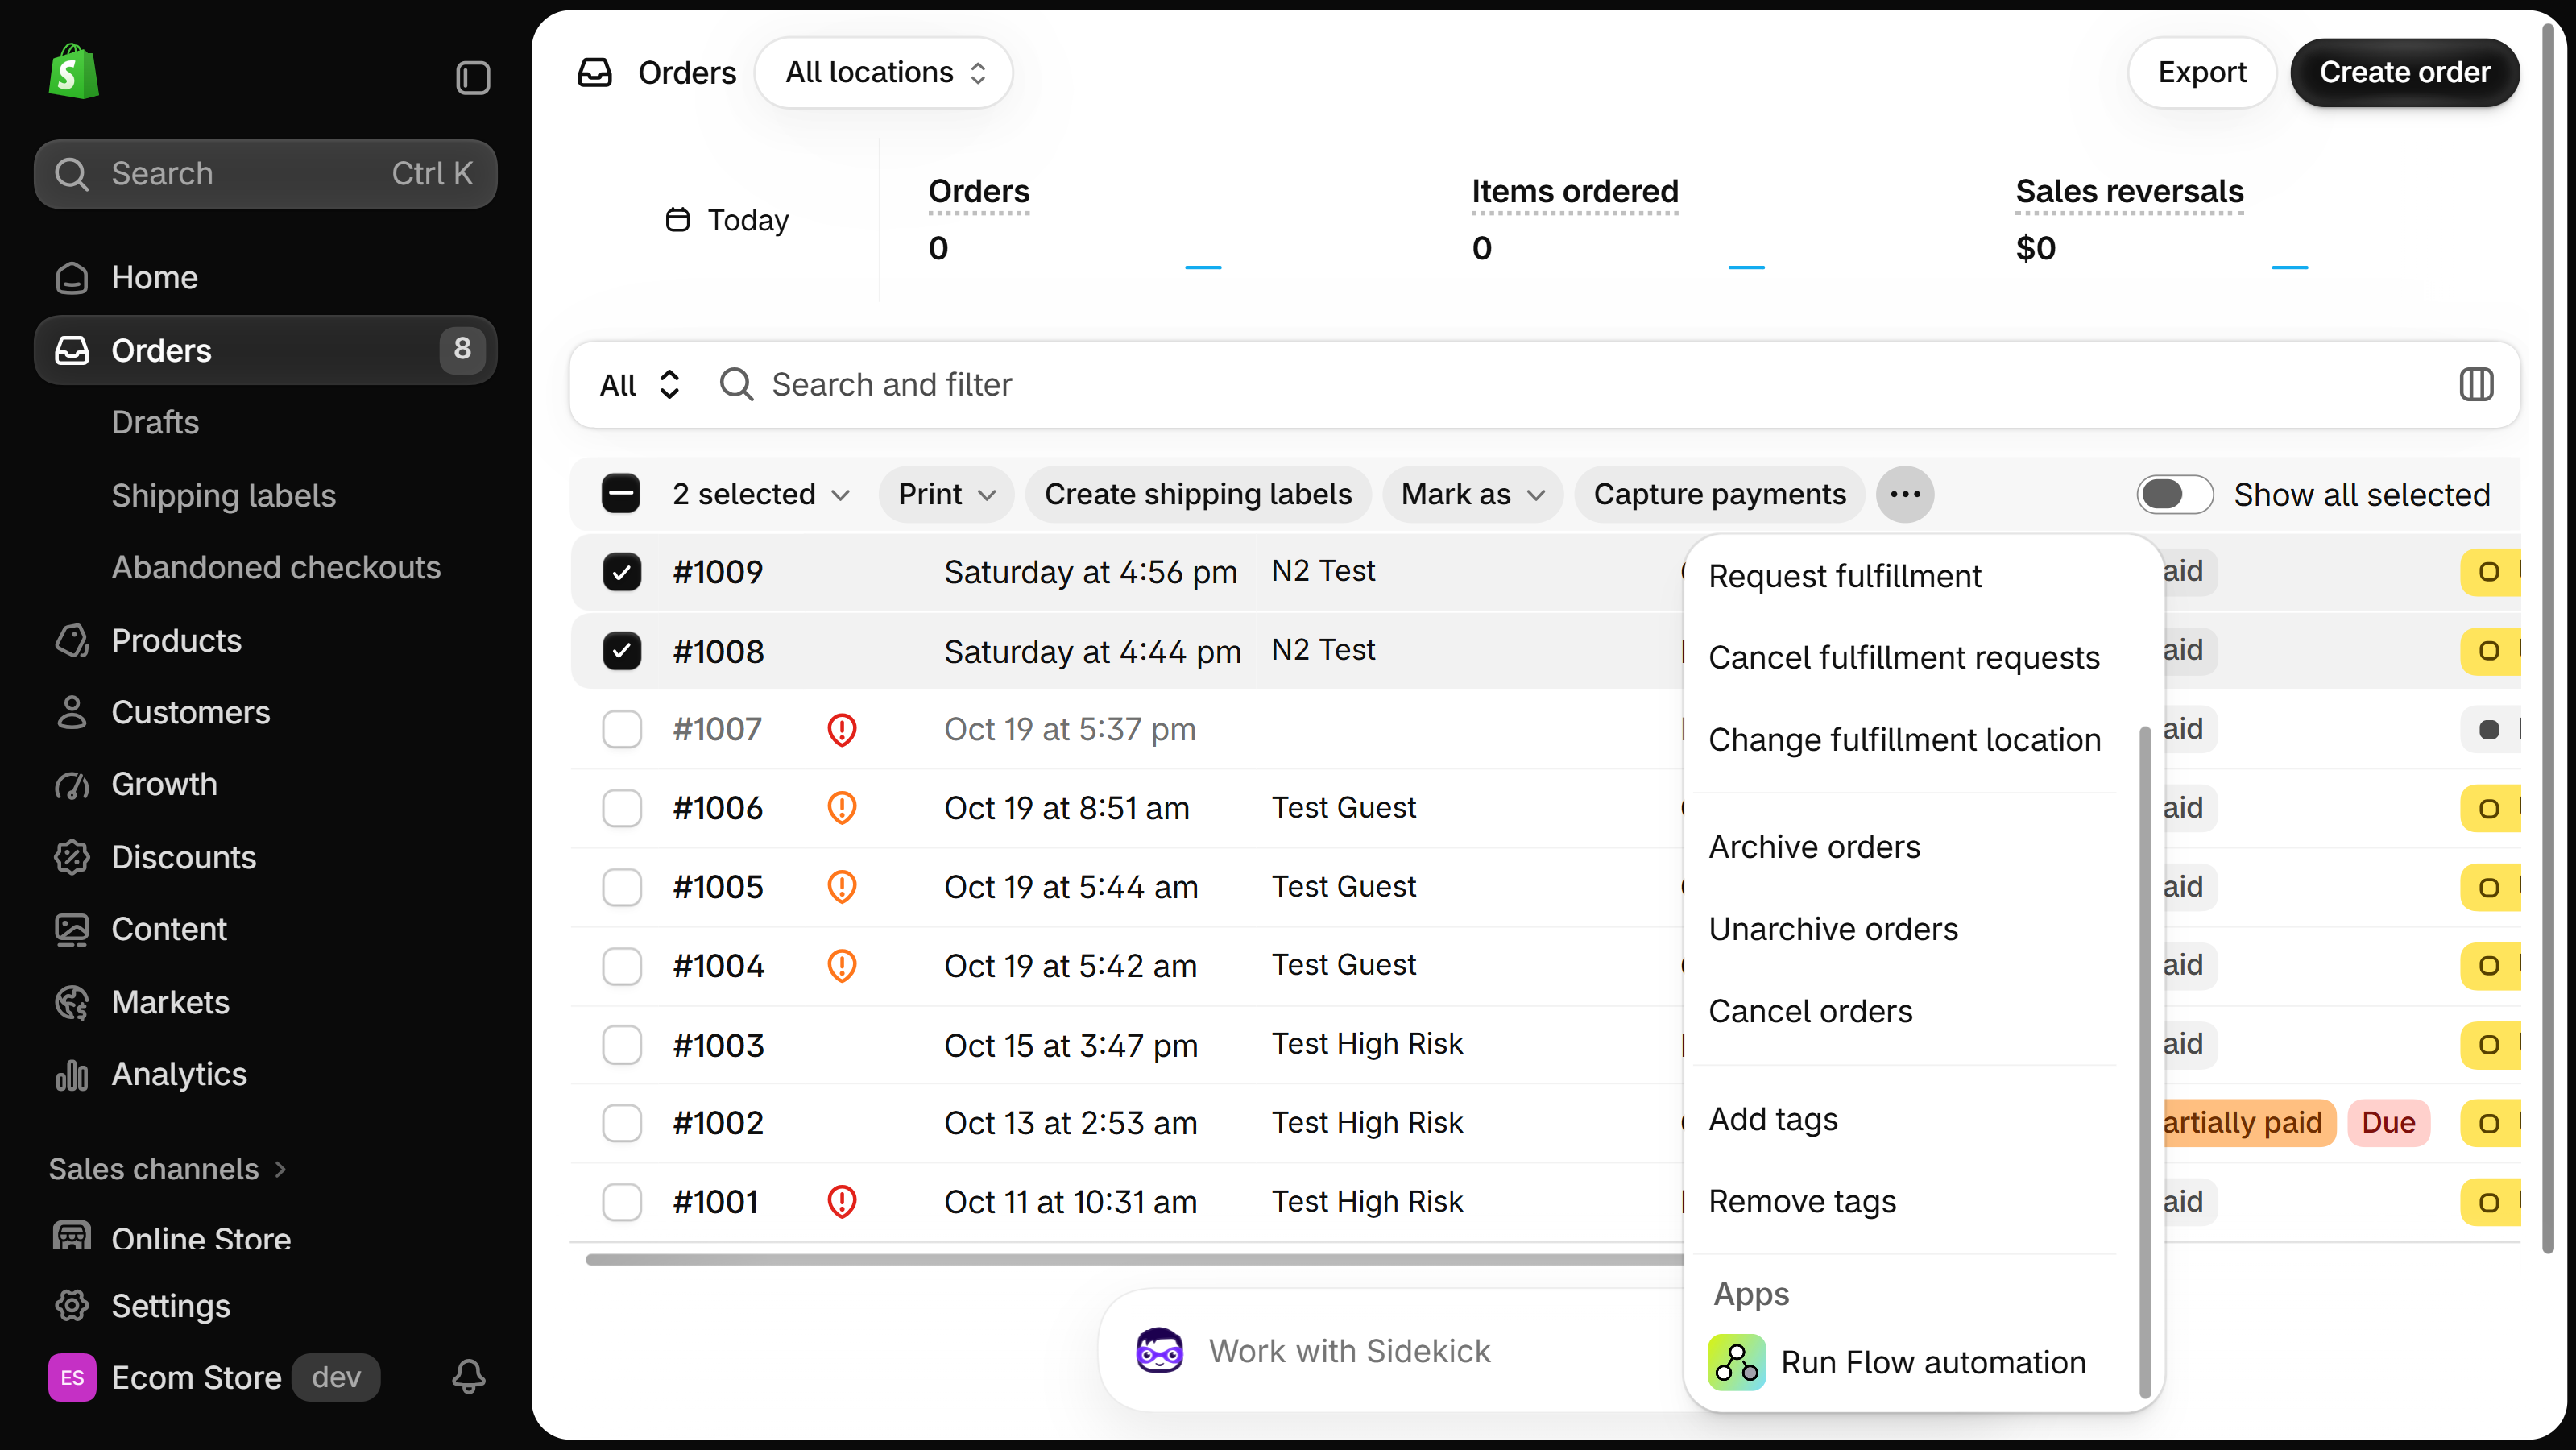Expand the Sales channels section
Screen dimensions: 2576x1450
point(168,1168)
